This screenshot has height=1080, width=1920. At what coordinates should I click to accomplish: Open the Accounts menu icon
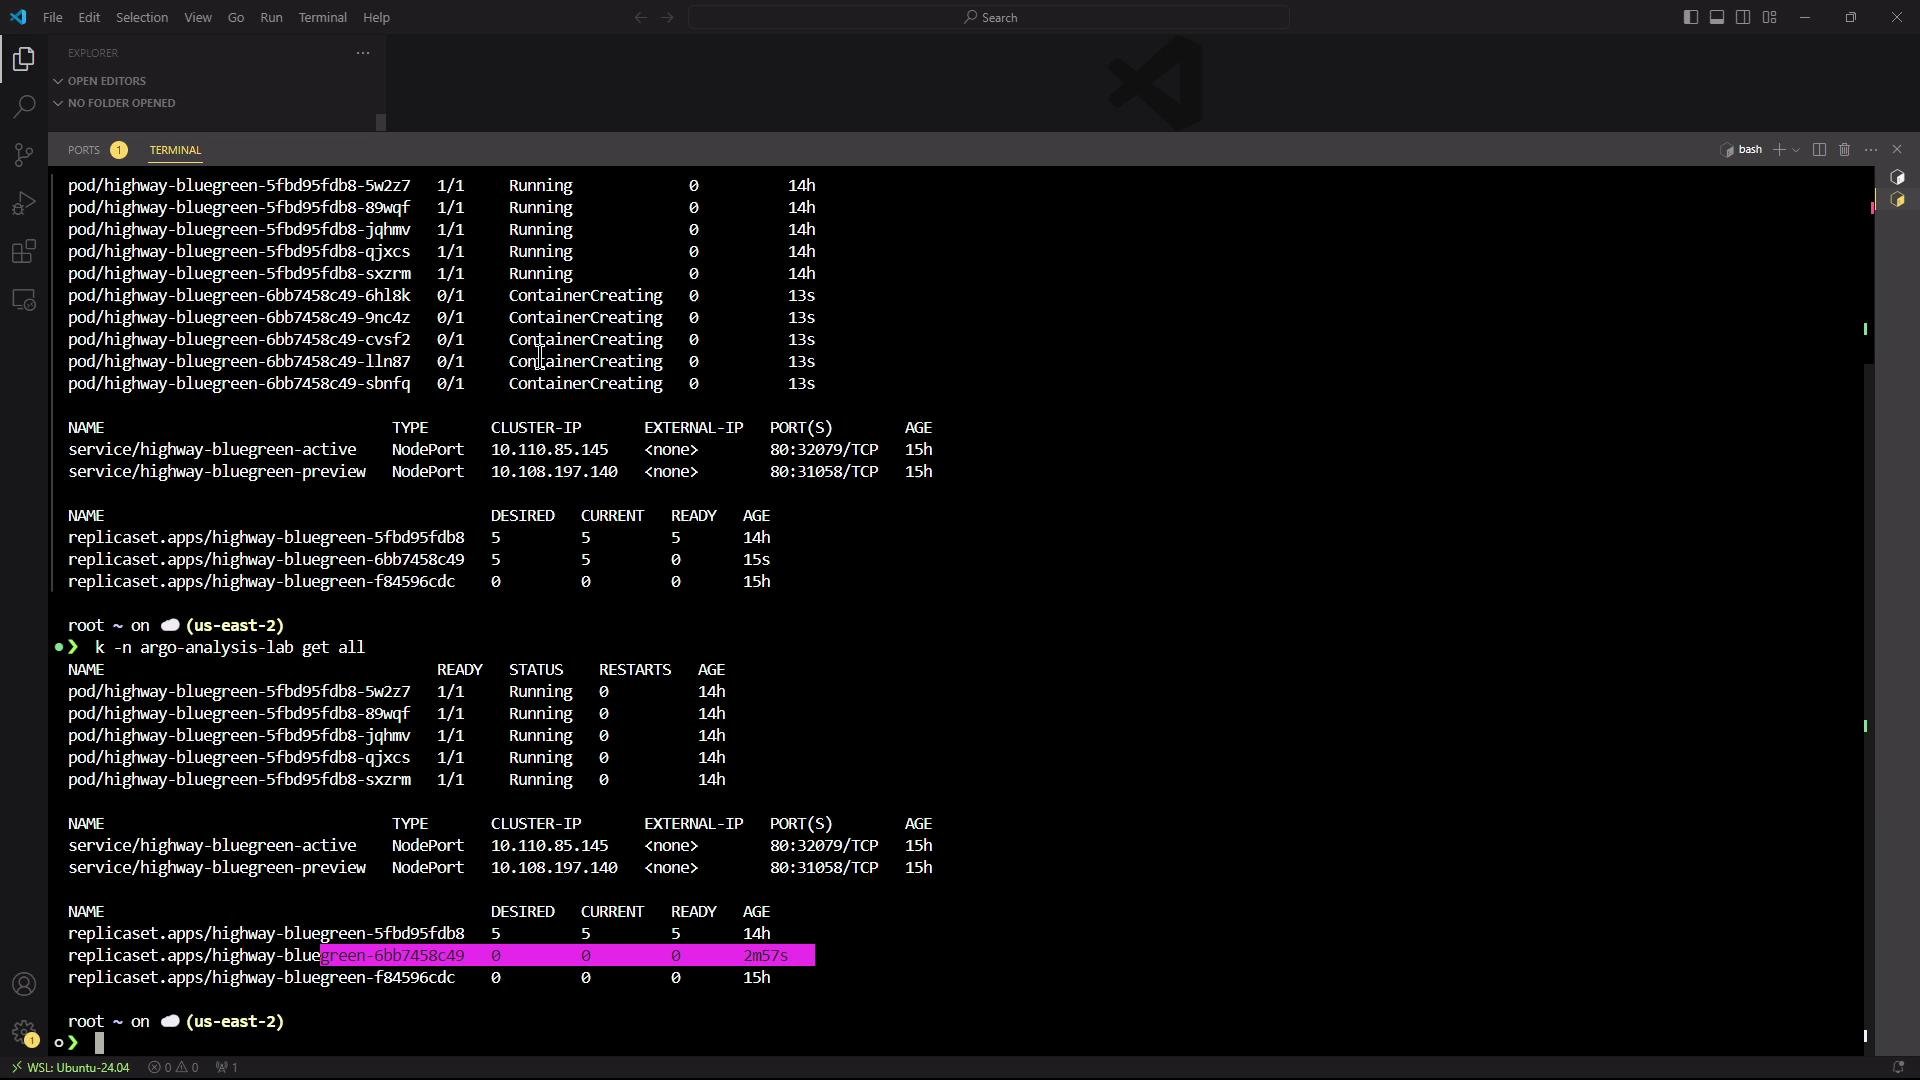click(x=24, y=985)
